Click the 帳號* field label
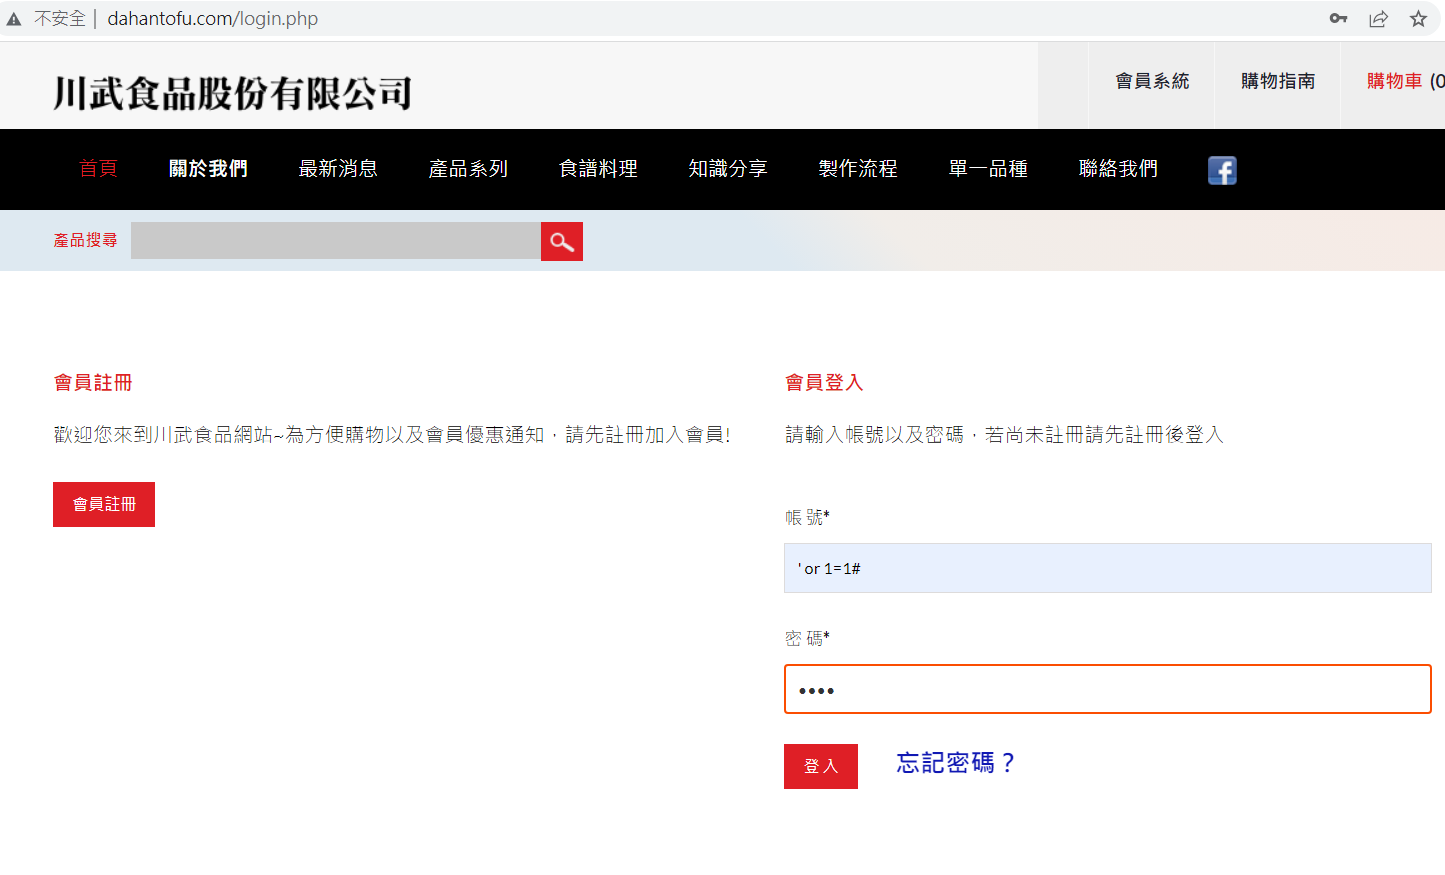The width and height of the screenshot is (1445, 875). 807,517
